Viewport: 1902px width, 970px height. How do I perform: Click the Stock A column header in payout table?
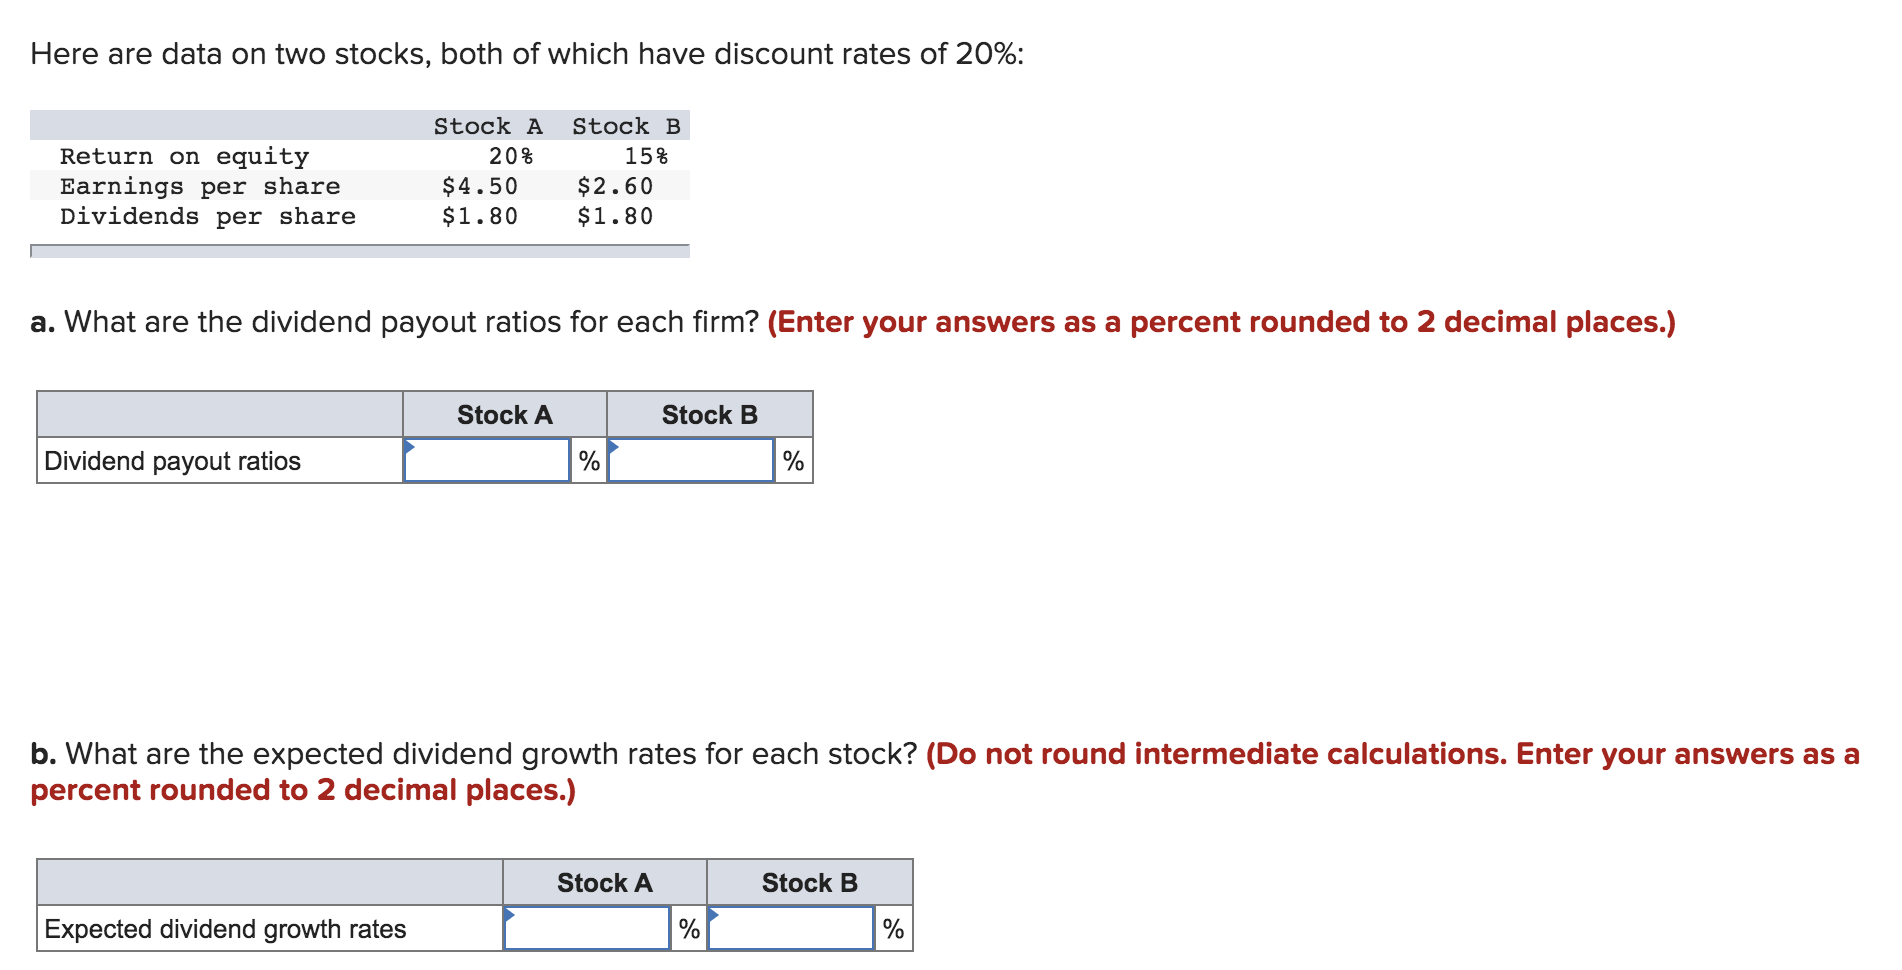tap(504, 413)
